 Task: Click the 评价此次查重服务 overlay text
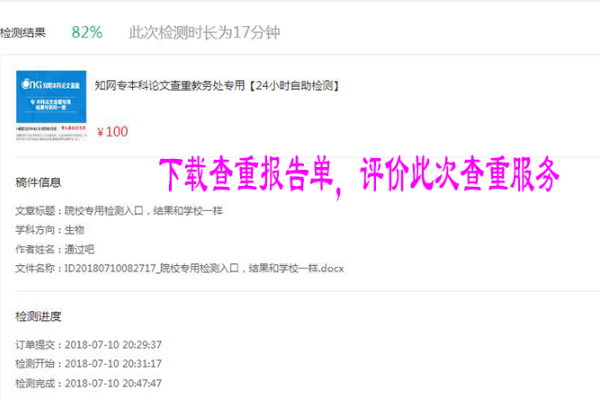460,175
